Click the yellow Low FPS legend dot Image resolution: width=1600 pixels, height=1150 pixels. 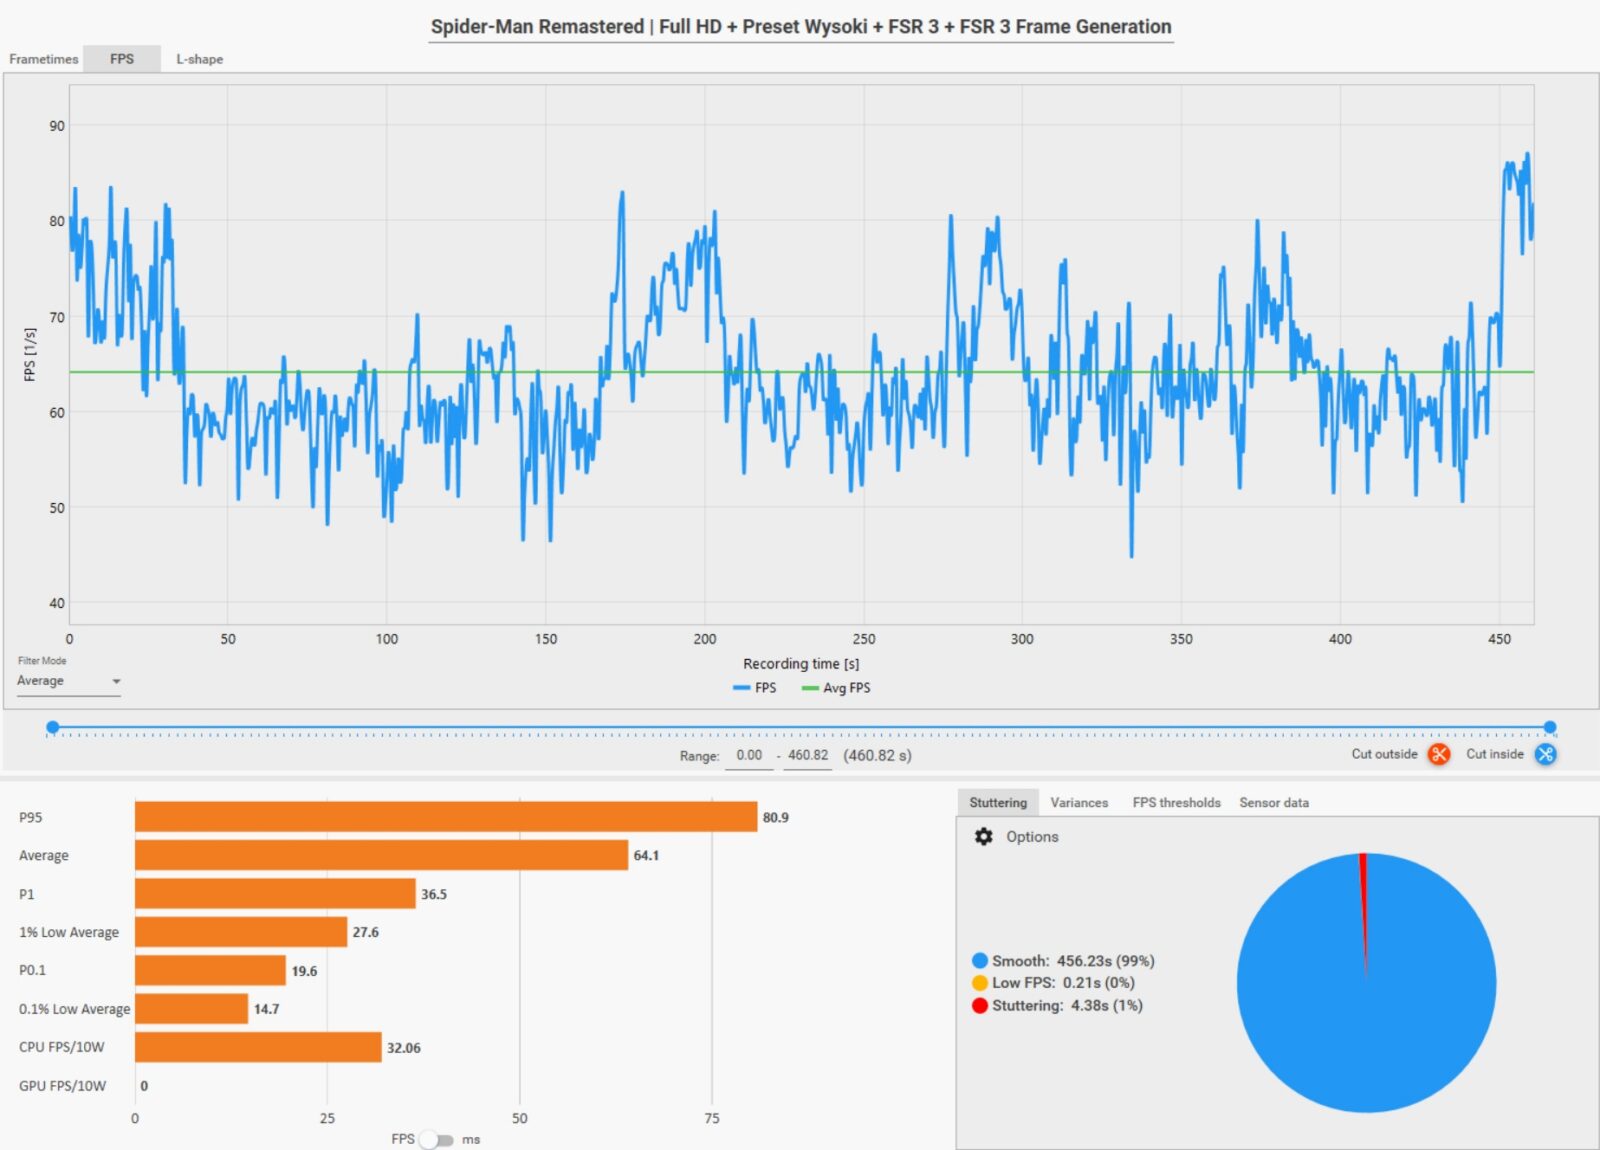(x=979, y=983)
